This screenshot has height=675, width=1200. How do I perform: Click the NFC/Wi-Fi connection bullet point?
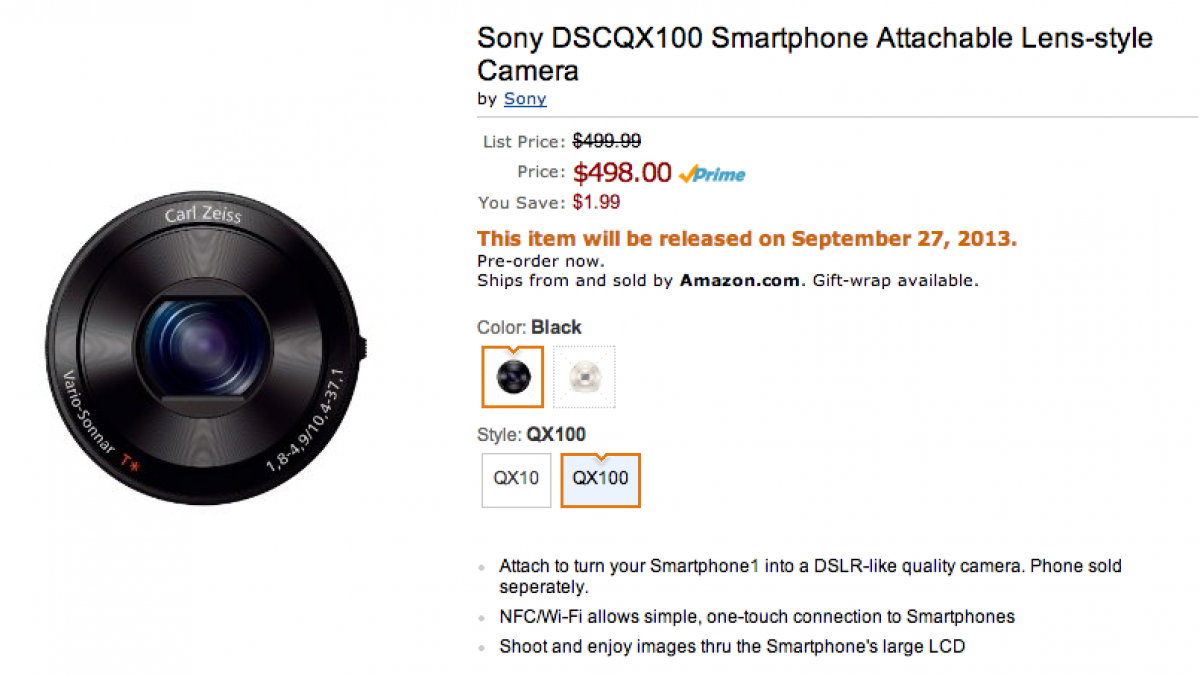point(757,616)
